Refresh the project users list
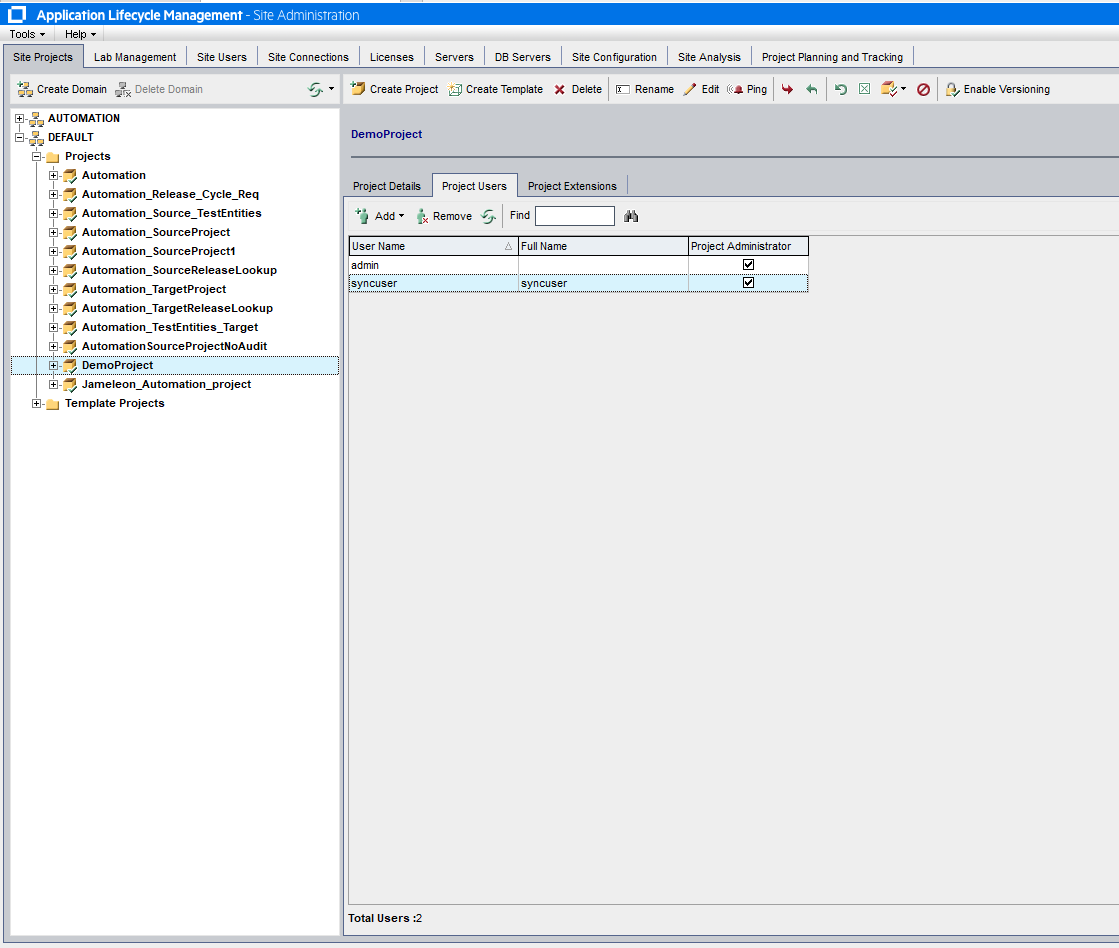The height and width of the screenshot is (948, 1119). click(488, 216)
